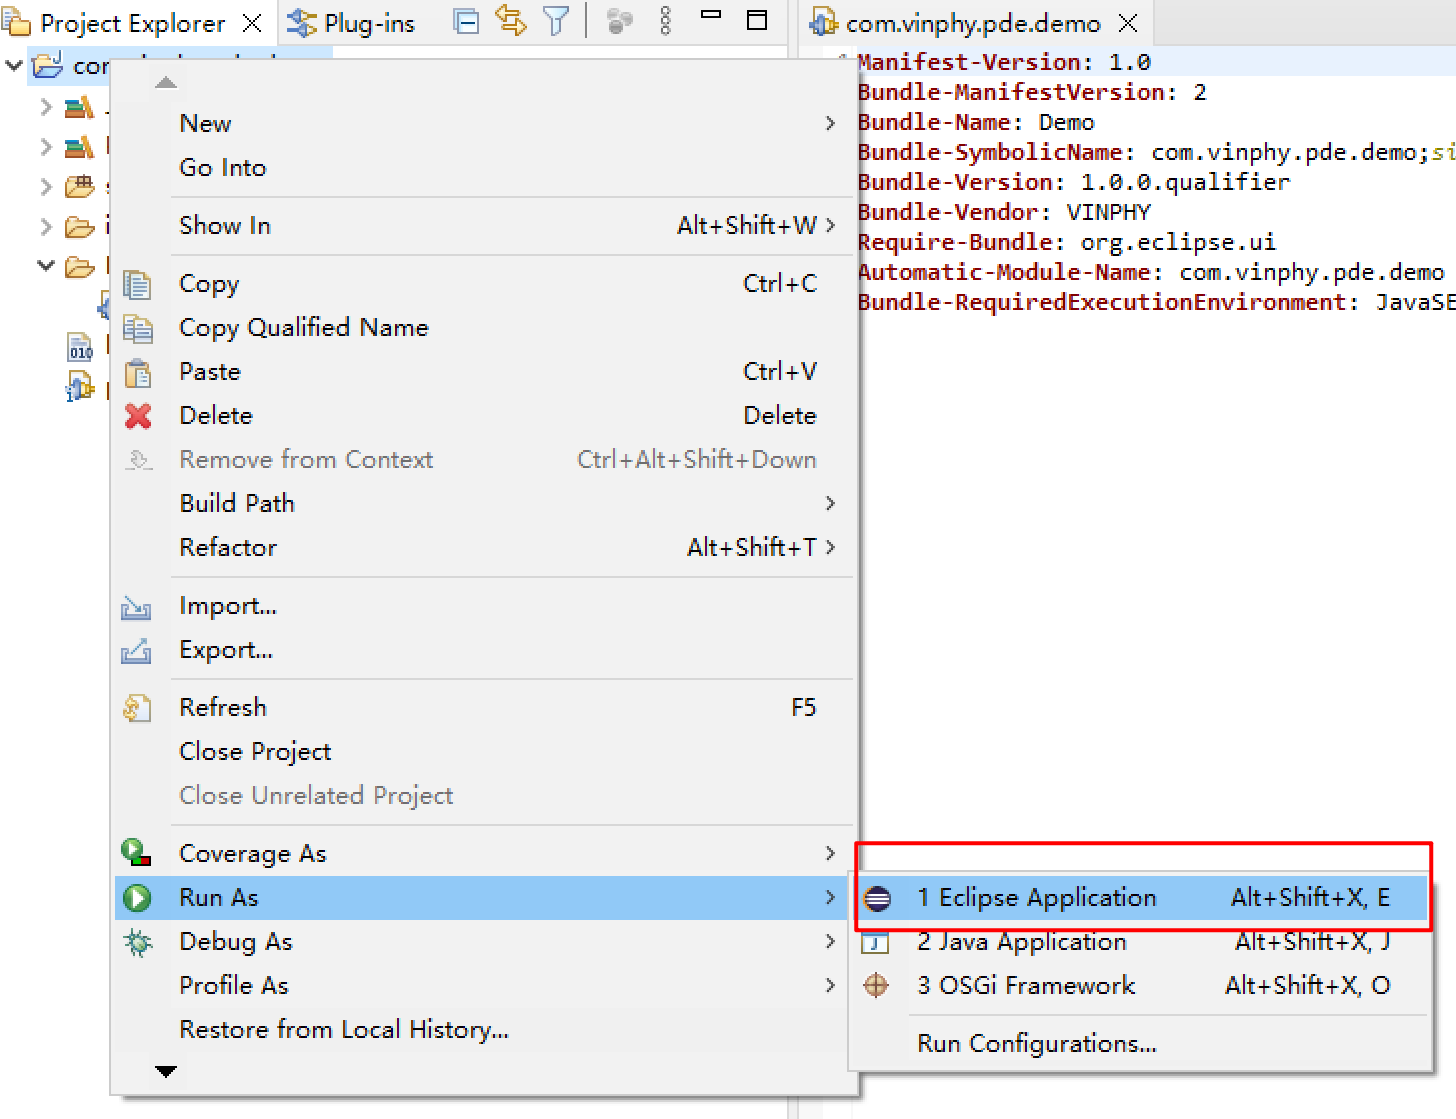This screenshot has width=1456, height=1119.
Task: Click the line "Manifest-Version: 1.0" in the editor
Action: tap(1004, 62)
